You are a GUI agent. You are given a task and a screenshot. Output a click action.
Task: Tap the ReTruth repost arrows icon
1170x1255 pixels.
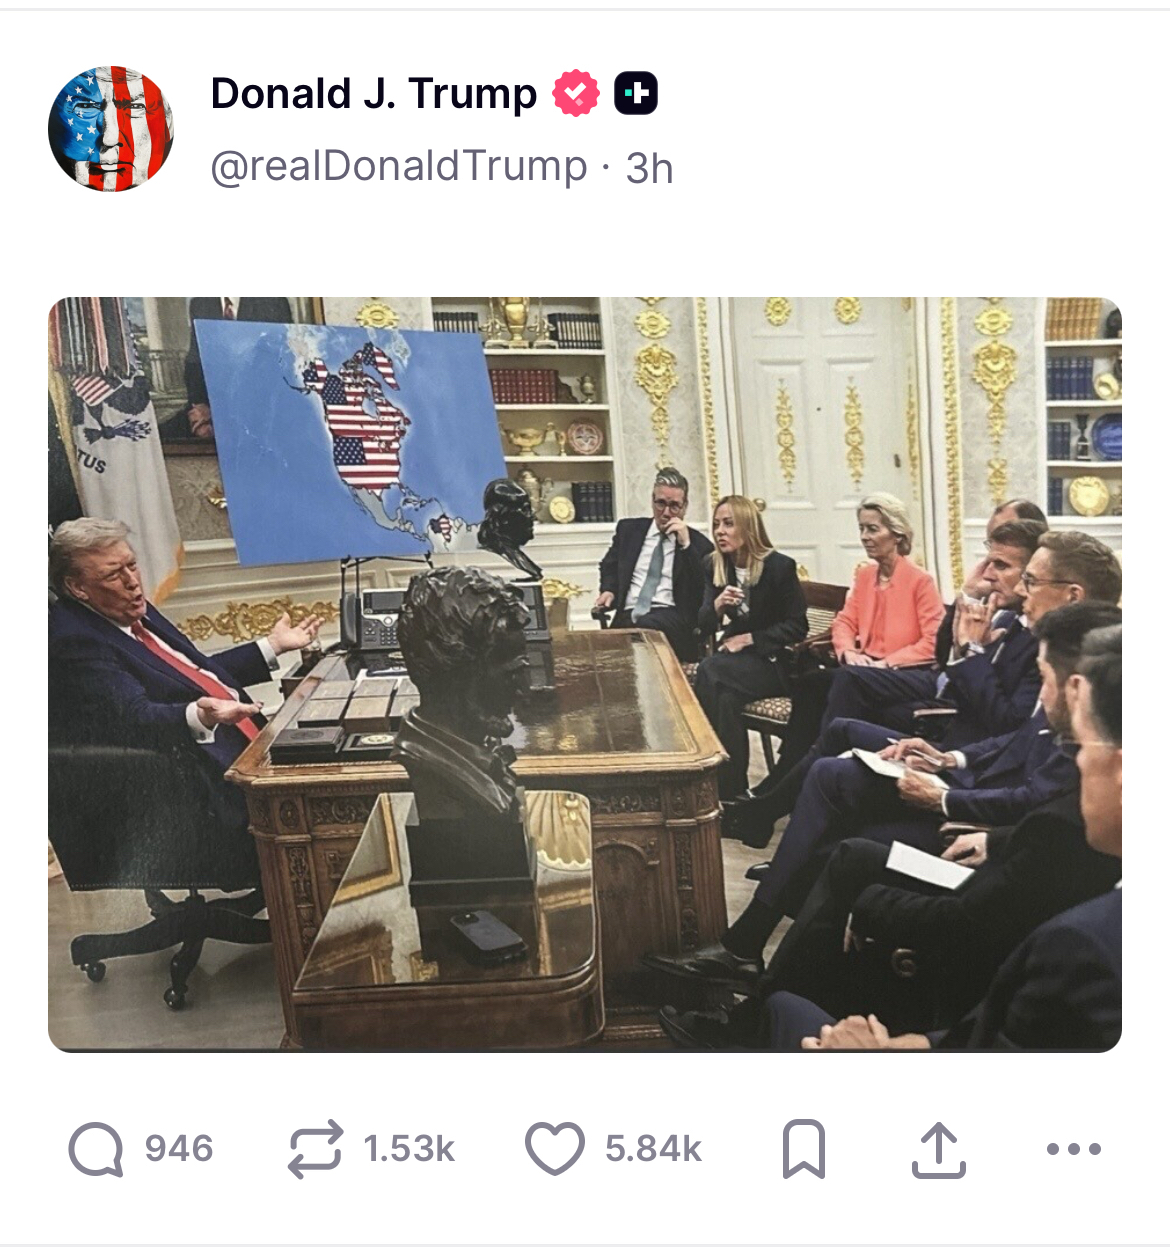point(315,1149)
